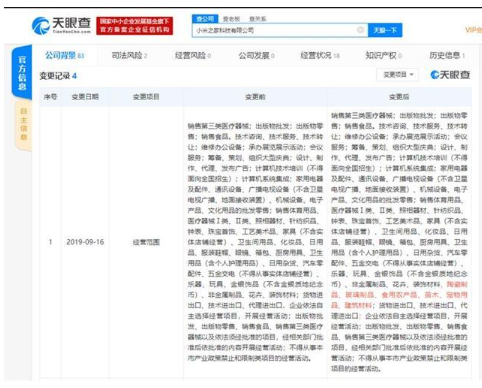
Task: Click the 变更记录 section heading
Action: 58,76
